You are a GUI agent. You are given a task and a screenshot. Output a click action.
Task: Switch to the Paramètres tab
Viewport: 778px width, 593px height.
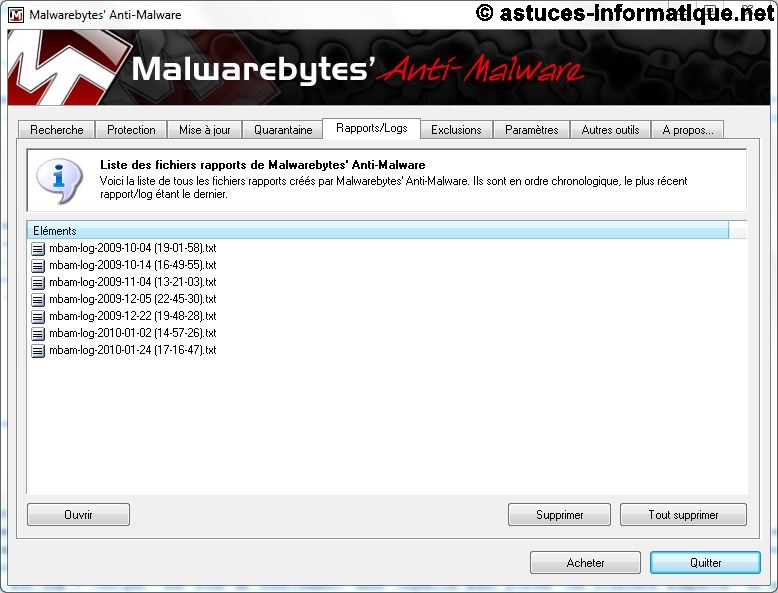pos(531,130)
